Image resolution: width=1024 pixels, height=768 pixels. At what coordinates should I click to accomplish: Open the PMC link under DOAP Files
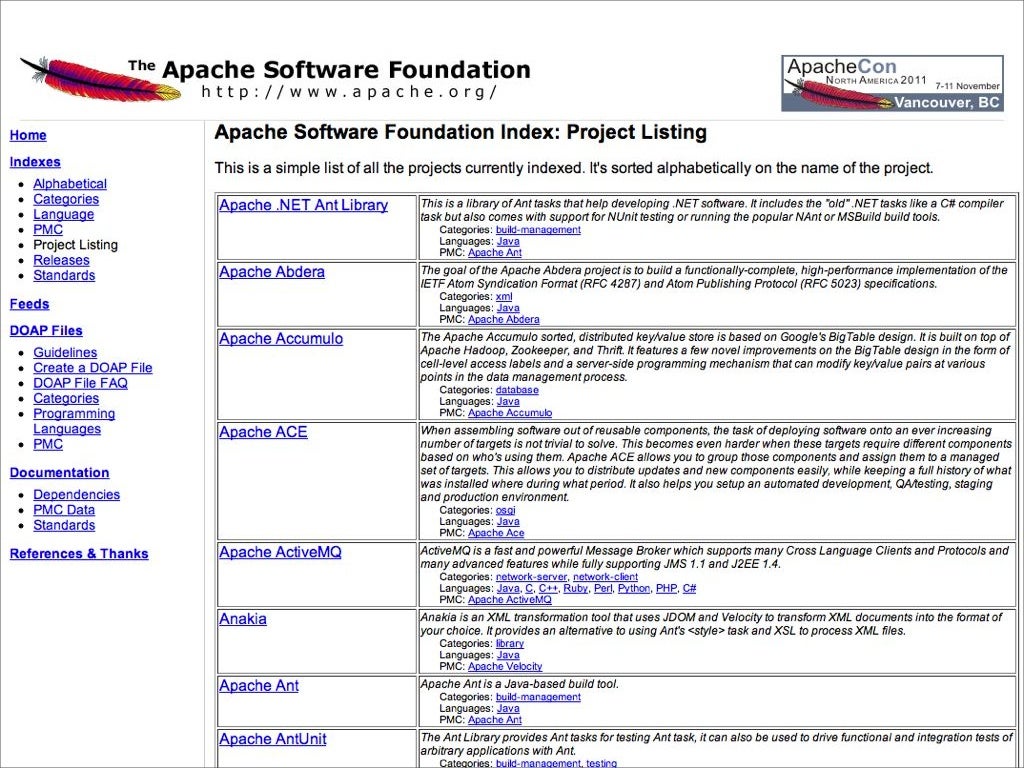click(x=48, y=444)
